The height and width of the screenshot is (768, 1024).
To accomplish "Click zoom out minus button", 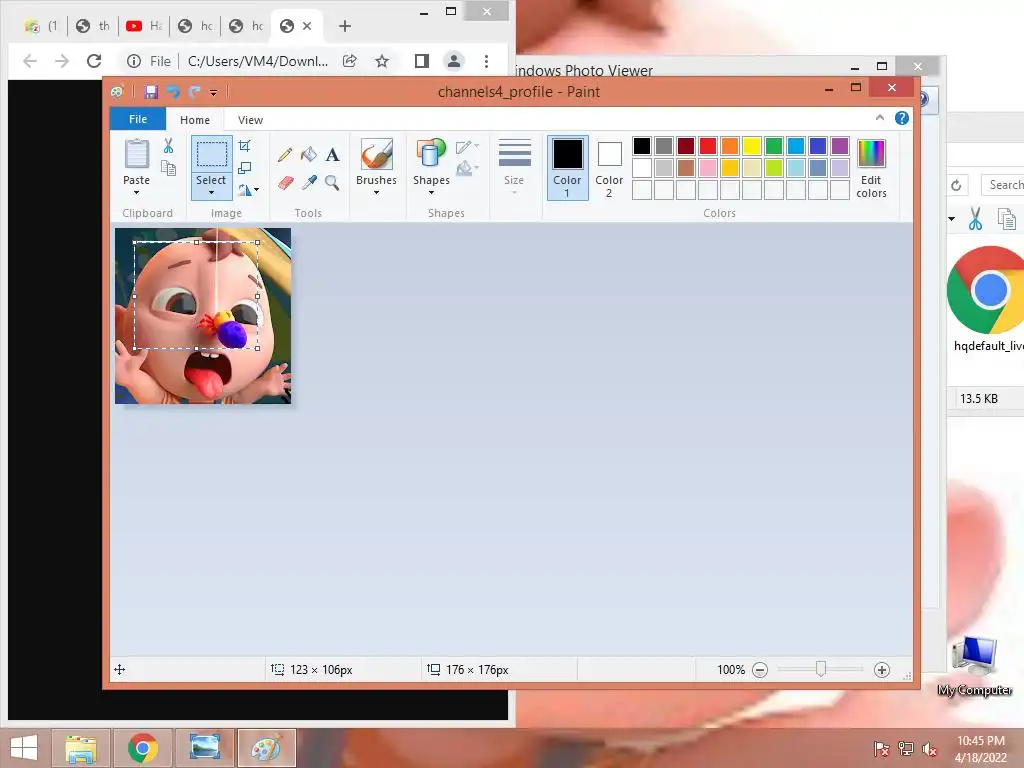I will pyautogui.click(x=760, y=670).
